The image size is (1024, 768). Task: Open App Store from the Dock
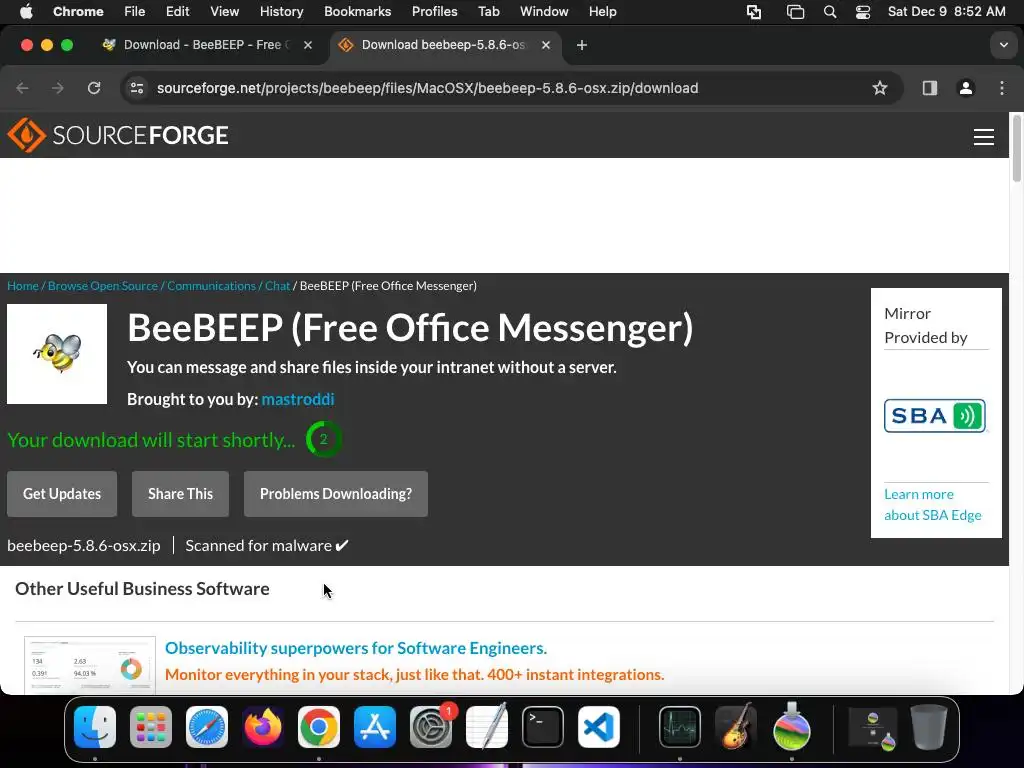point(375,727)
